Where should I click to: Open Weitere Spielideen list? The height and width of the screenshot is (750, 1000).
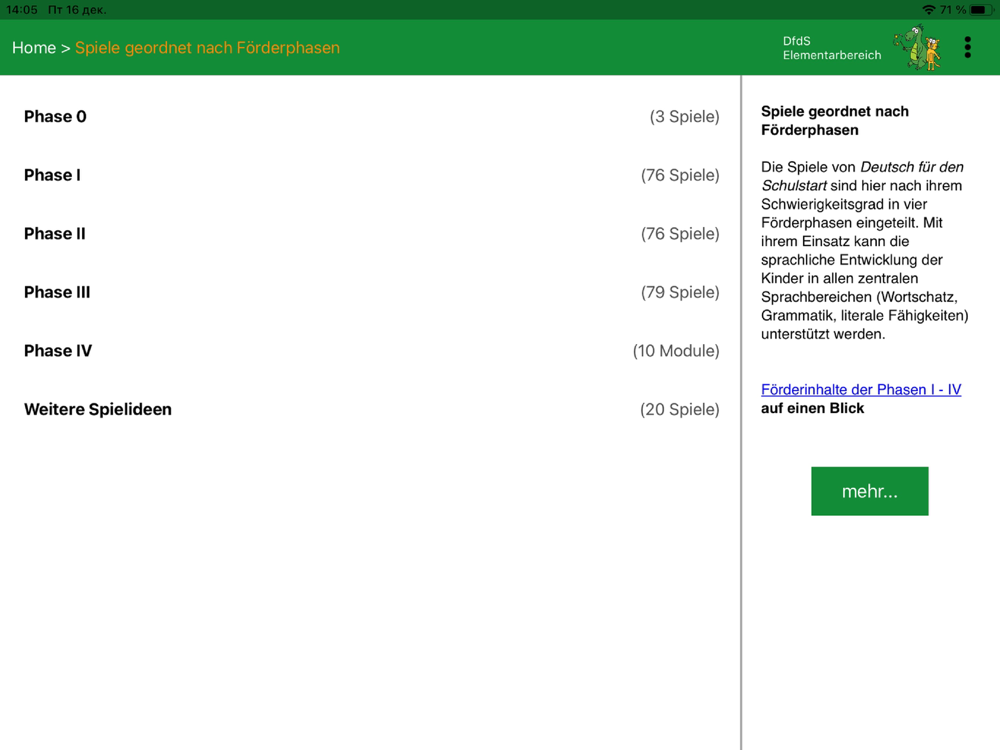[x=371, y=410]
